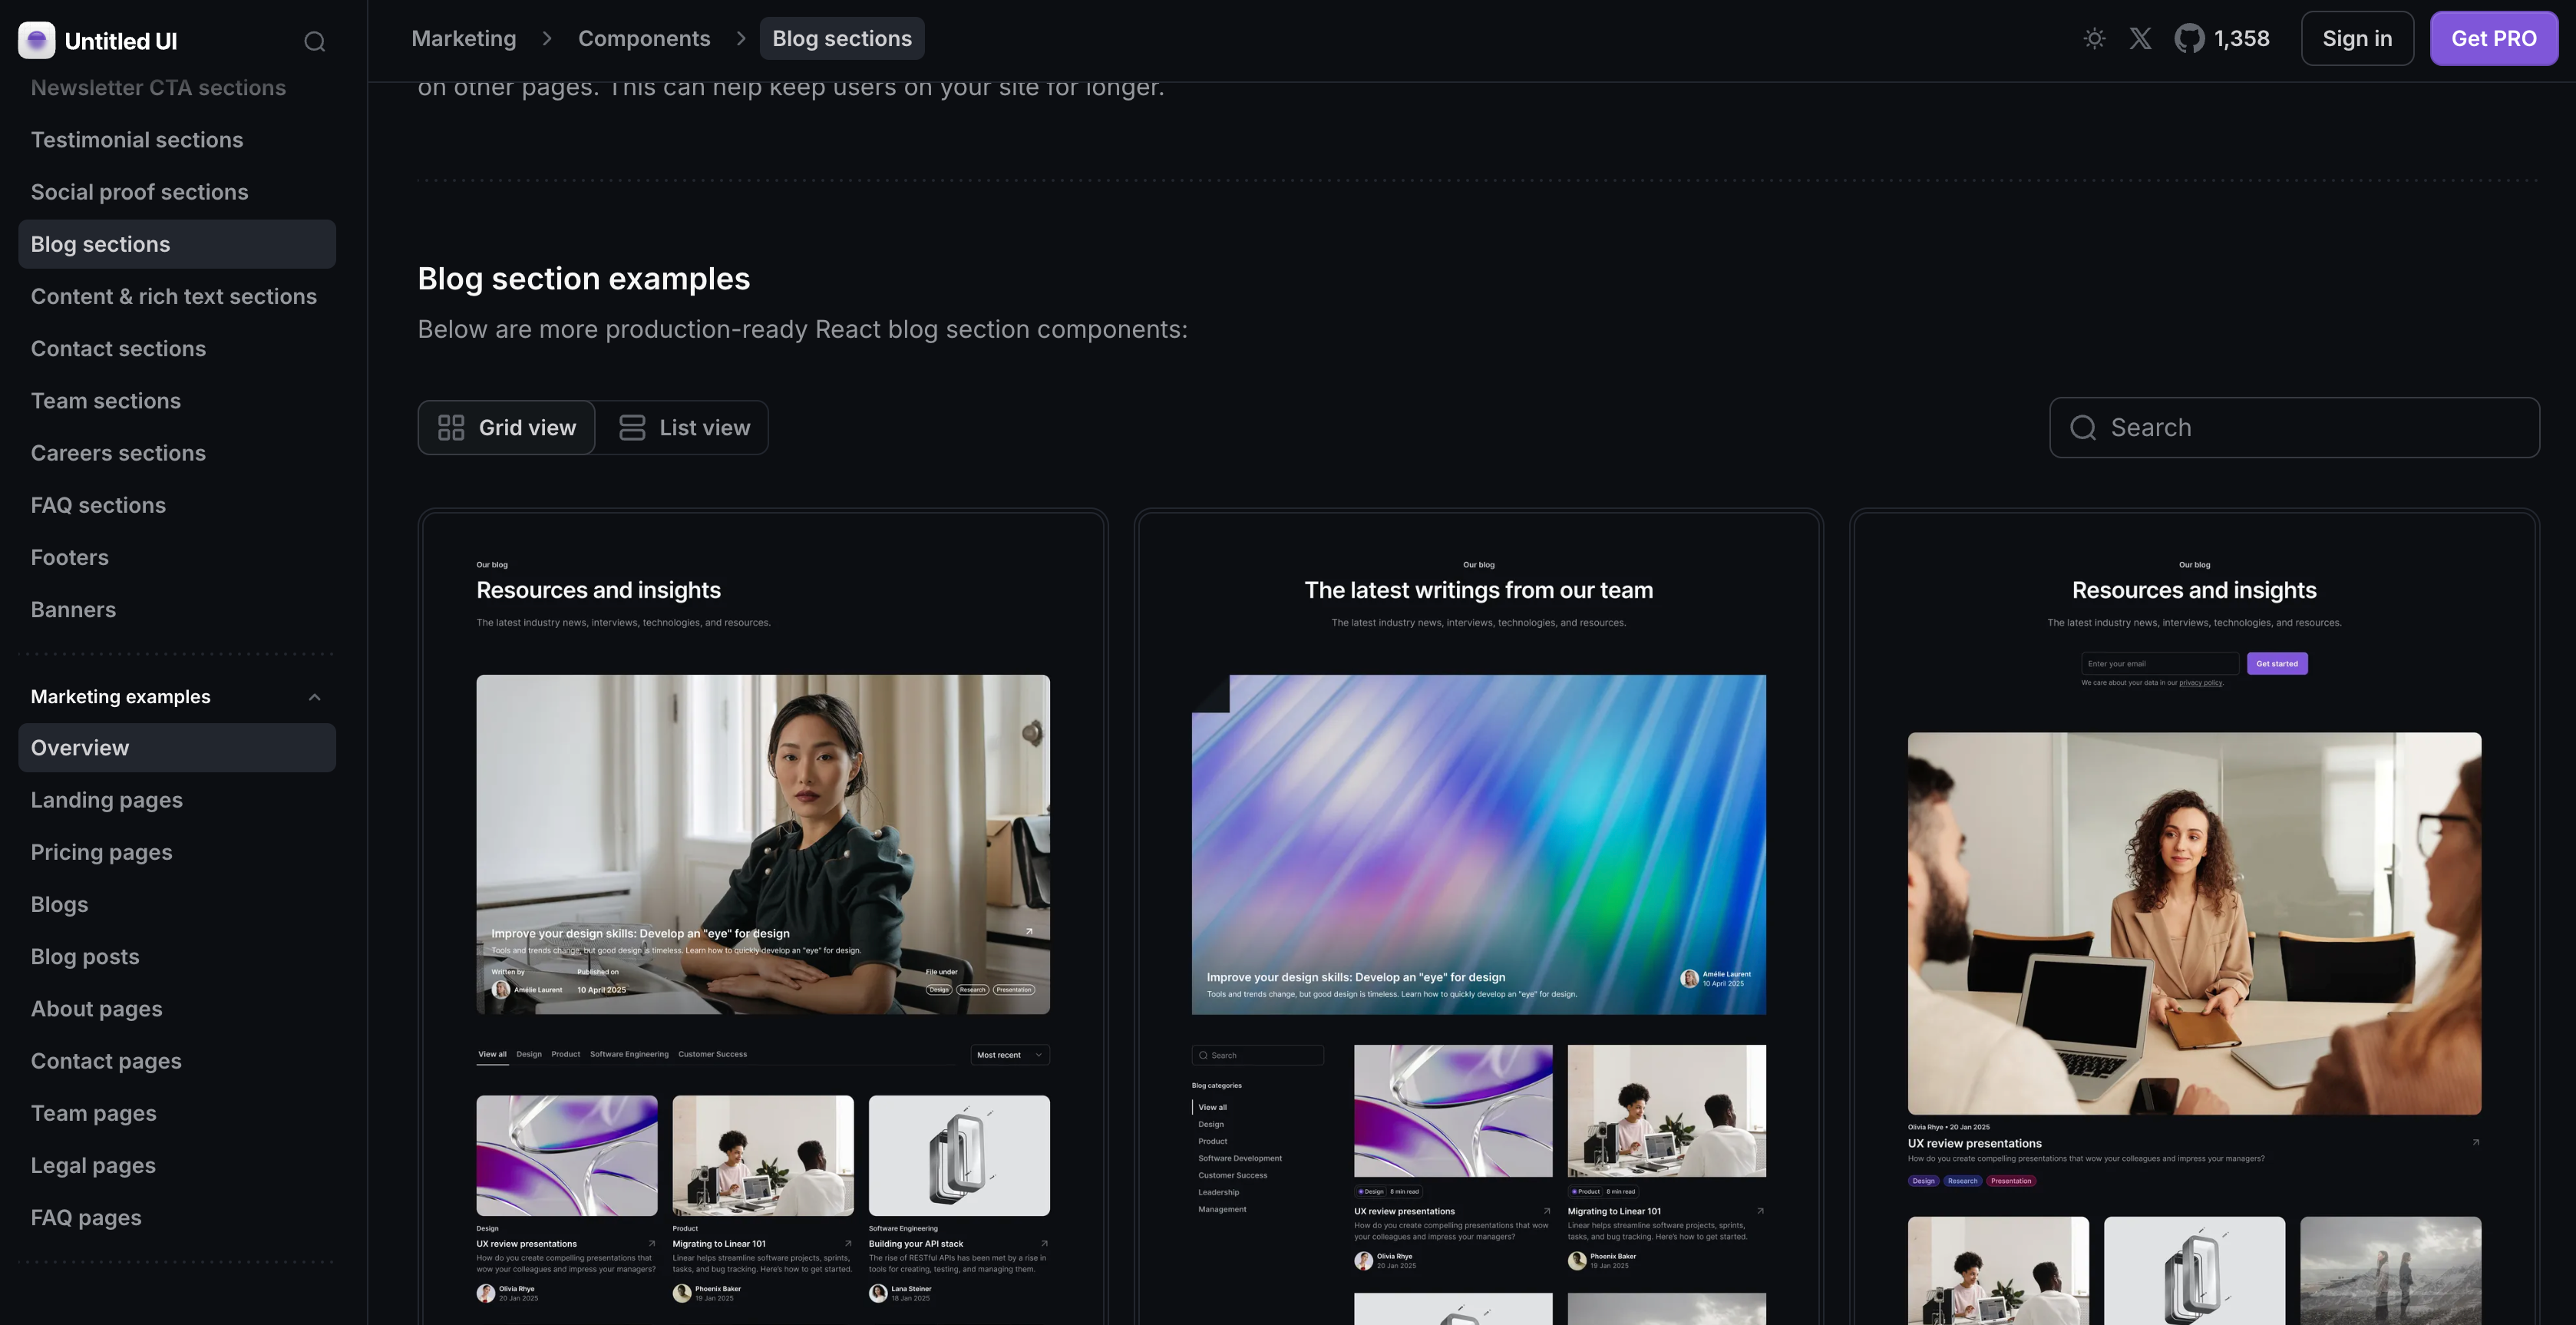The image size is (2576, 1325).
Task: Switch to List view
Action: (684, 428)
